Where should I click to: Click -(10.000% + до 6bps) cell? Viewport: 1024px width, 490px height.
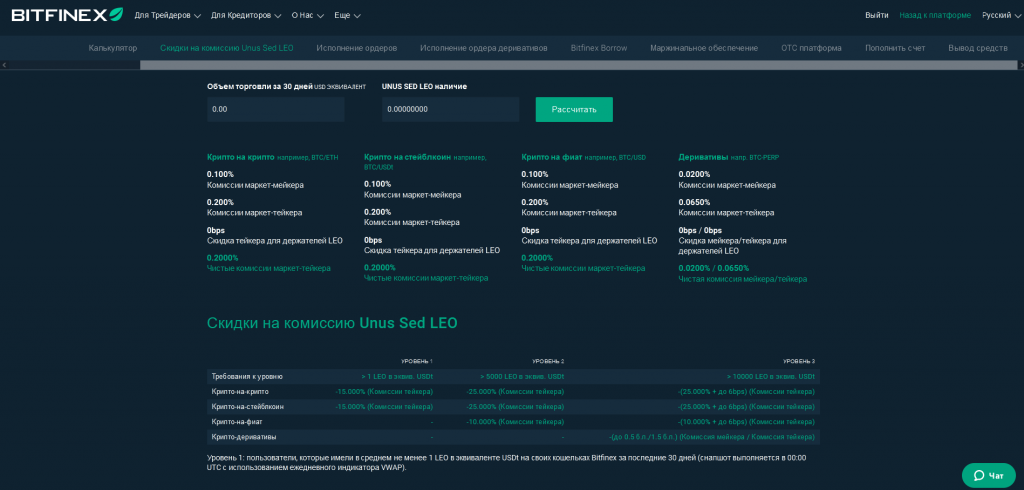pos(746,422)
